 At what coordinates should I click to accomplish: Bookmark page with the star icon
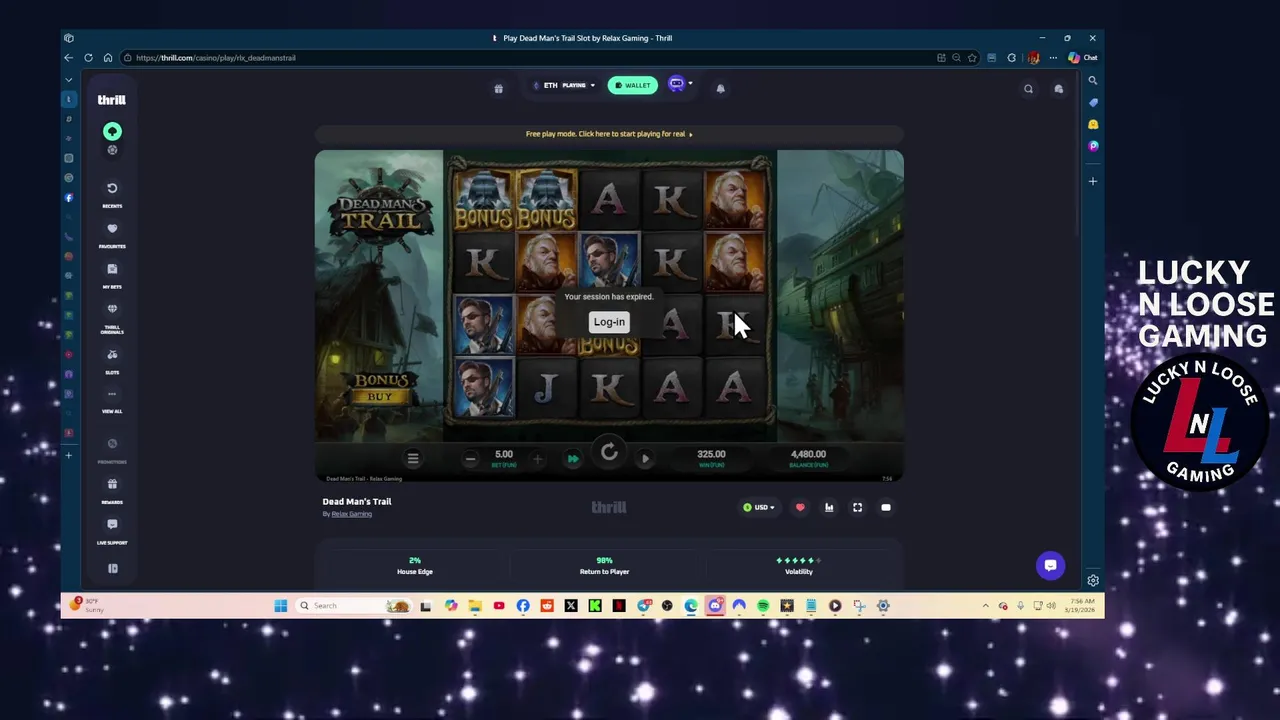click(x=972, y=58)
